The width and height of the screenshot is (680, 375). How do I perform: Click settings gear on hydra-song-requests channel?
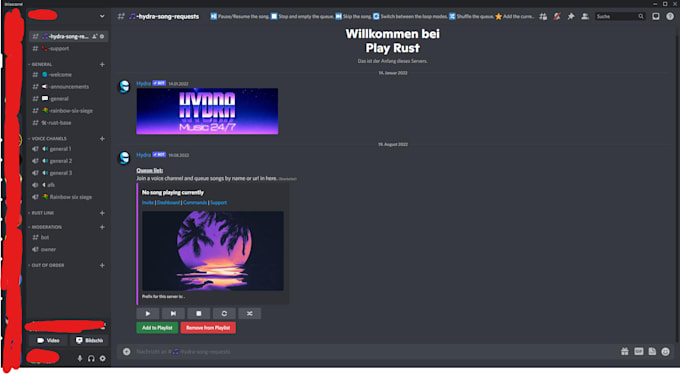coord(102,36)
